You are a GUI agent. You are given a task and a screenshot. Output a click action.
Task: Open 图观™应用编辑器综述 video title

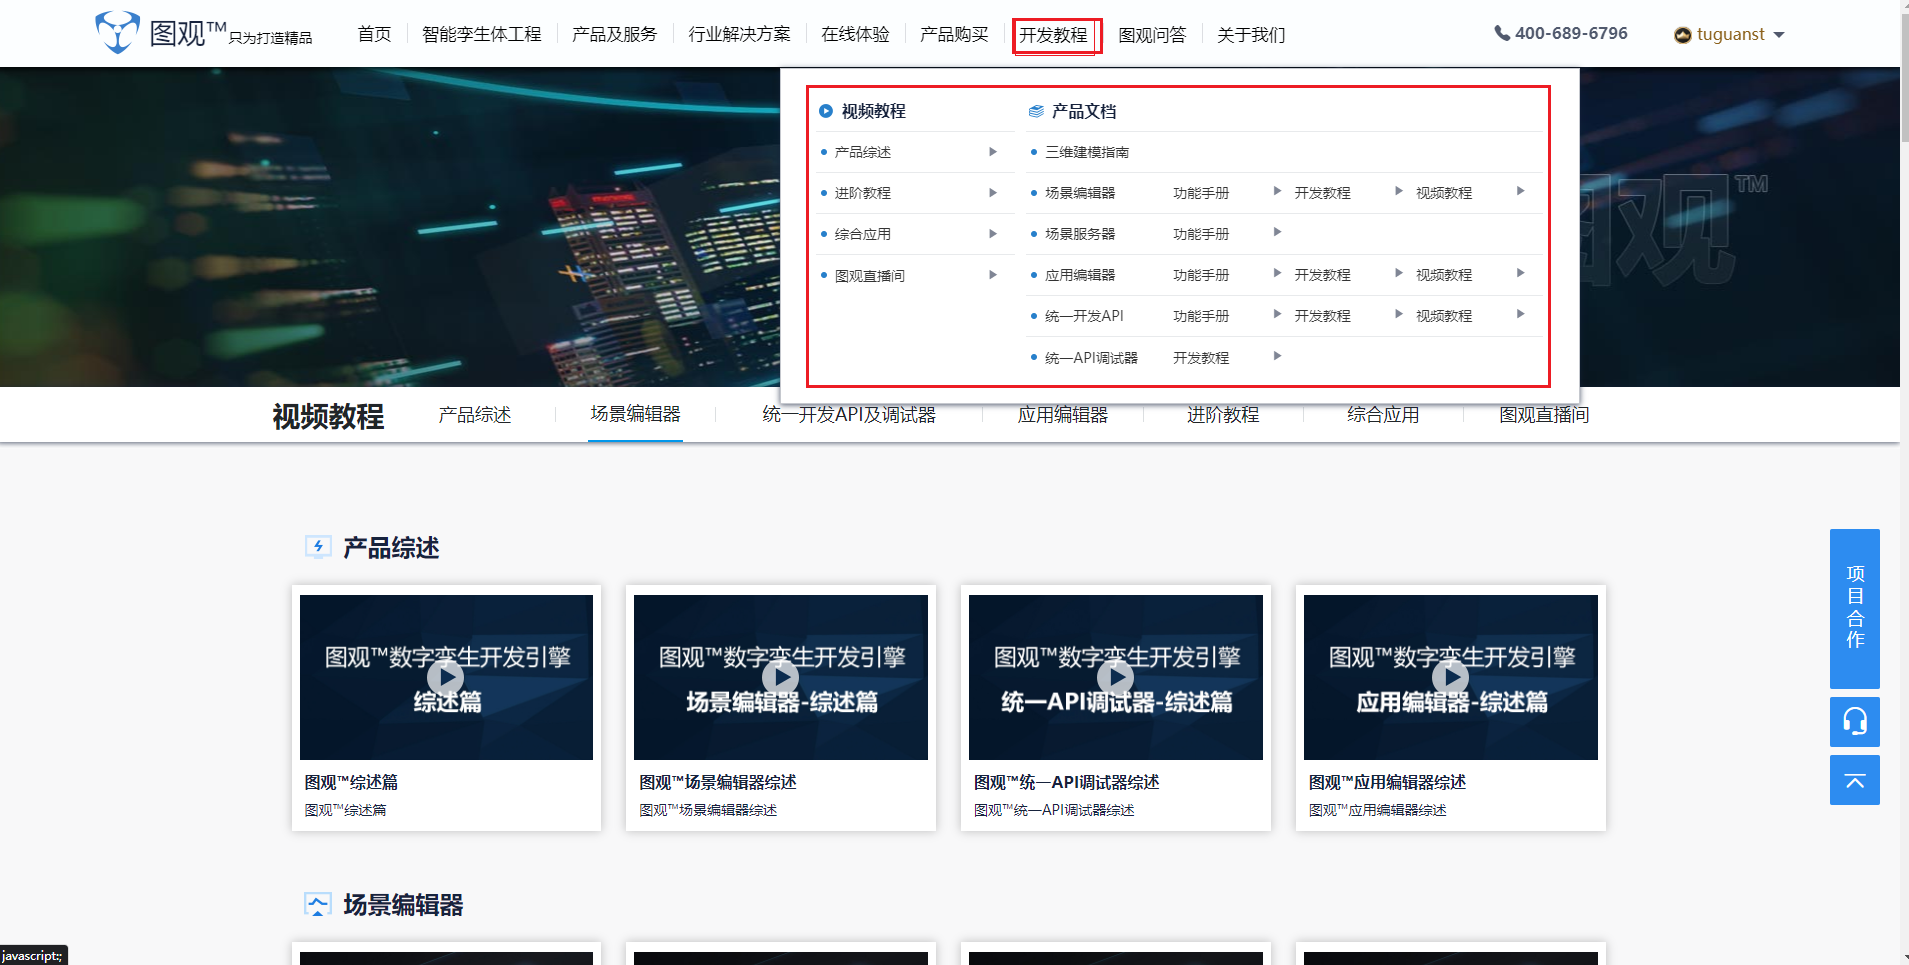point(1388,782)
